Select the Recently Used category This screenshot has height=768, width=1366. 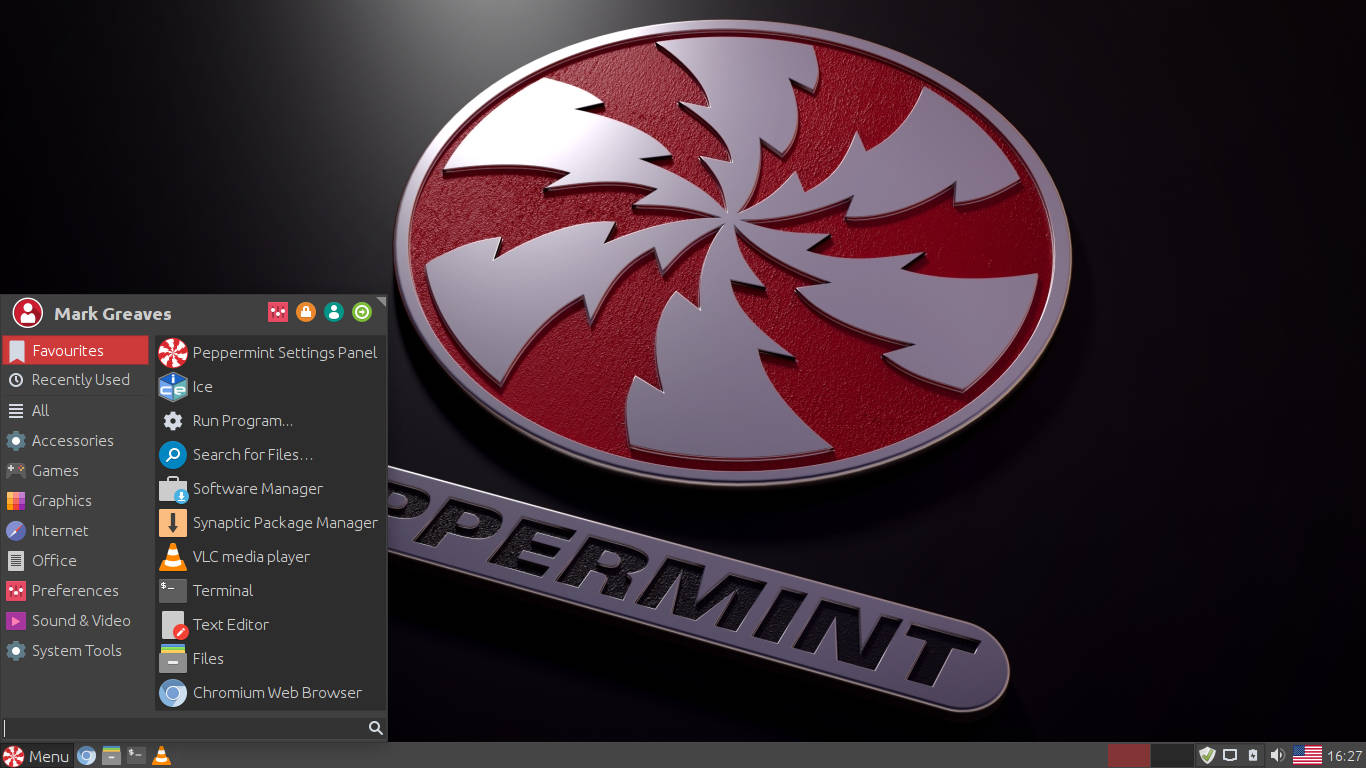pyautogui.click(x=80, y=380)
